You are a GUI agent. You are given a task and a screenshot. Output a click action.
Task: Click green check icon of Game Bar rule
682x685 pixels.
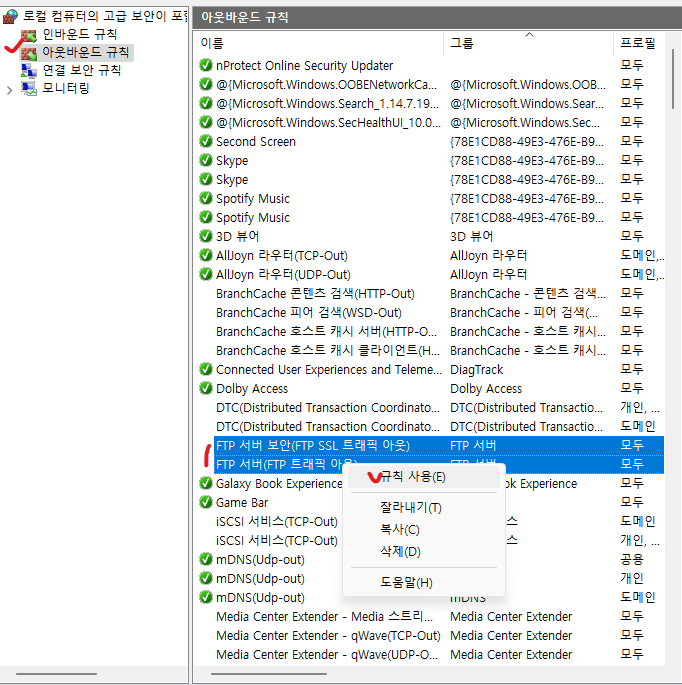205,502
